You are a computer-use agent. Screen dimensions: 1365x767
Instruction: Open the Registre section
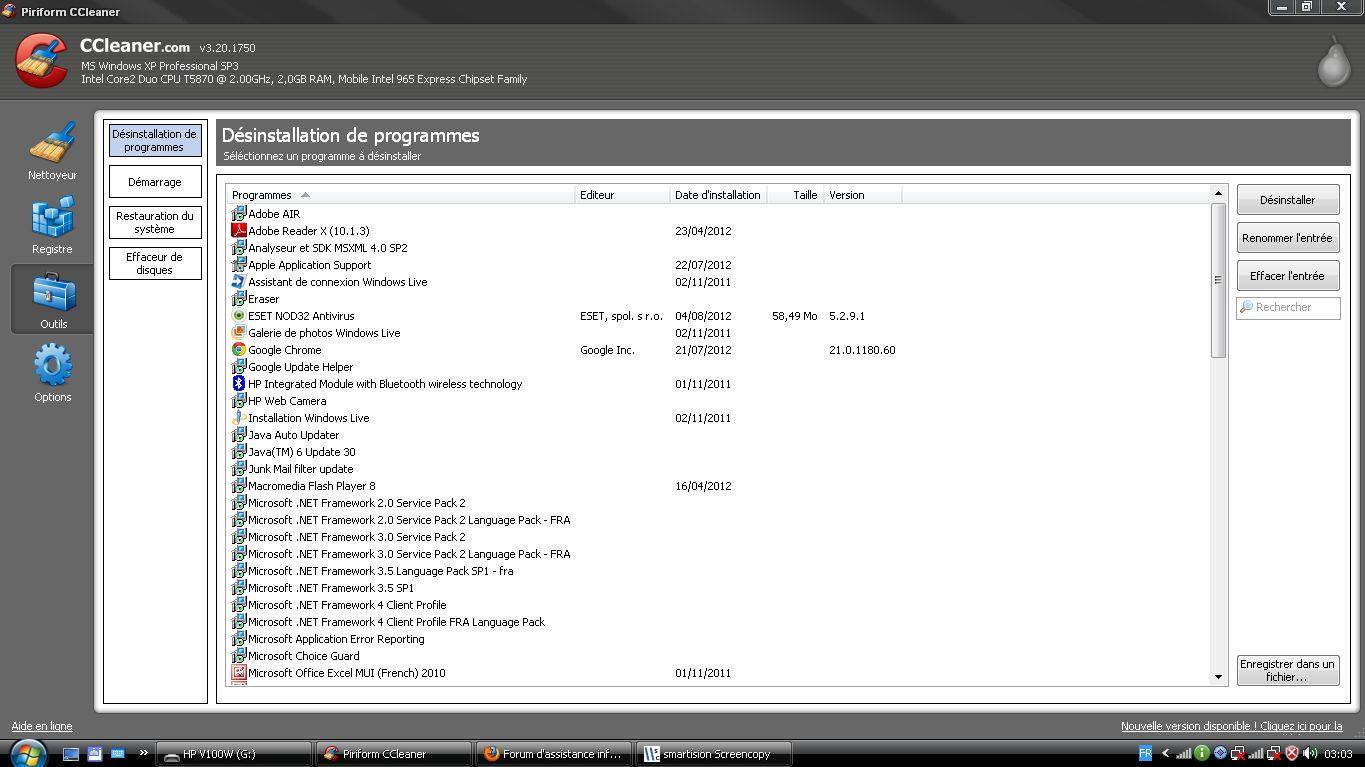point(52,225)
